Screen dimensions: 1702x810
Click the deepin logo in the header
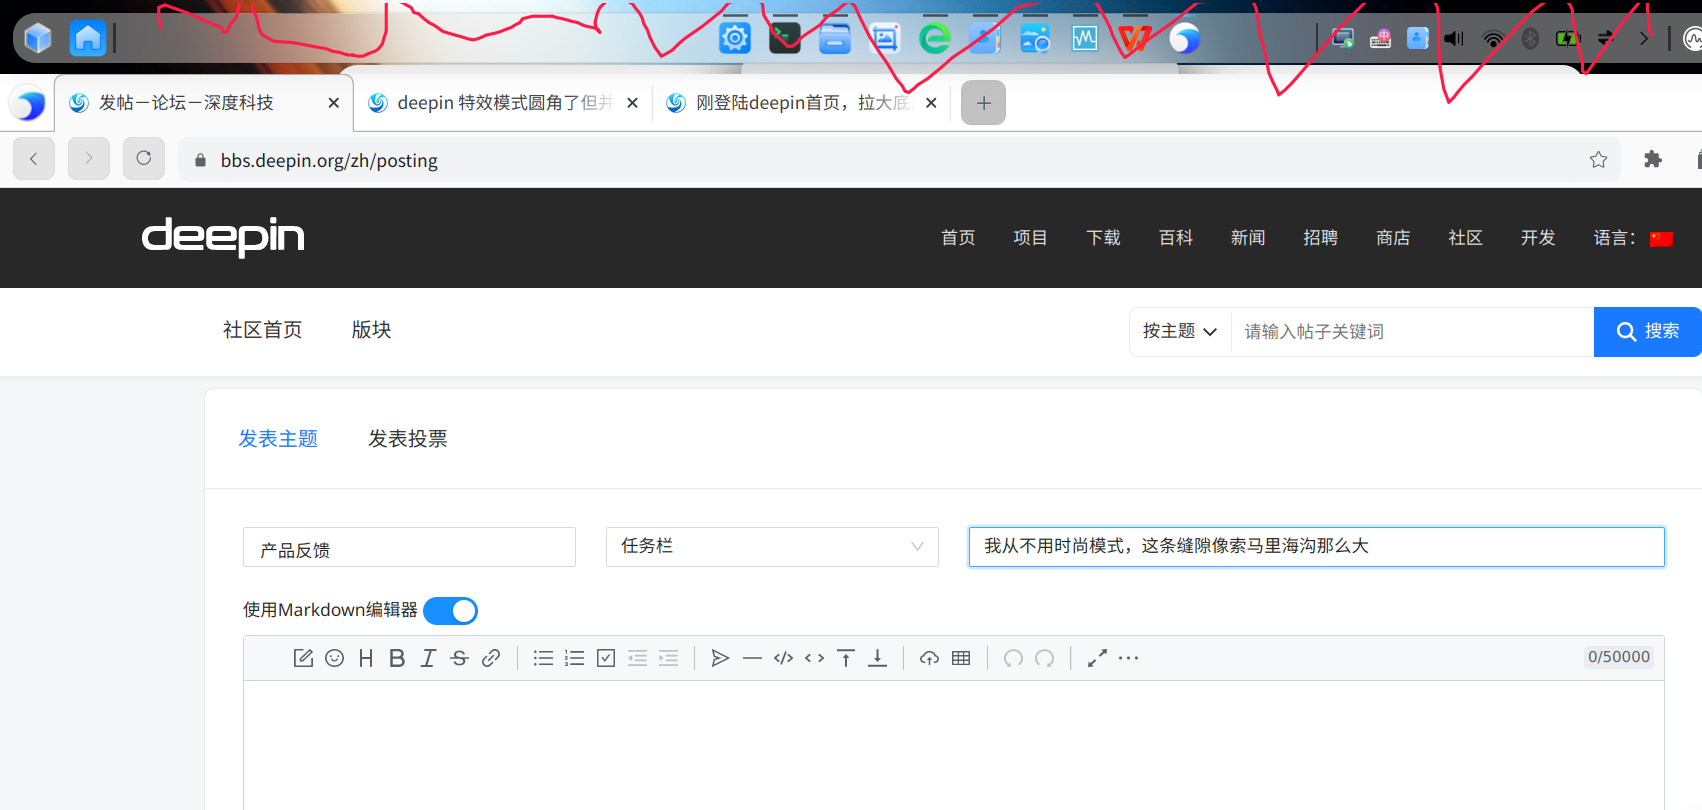[223, 237]
